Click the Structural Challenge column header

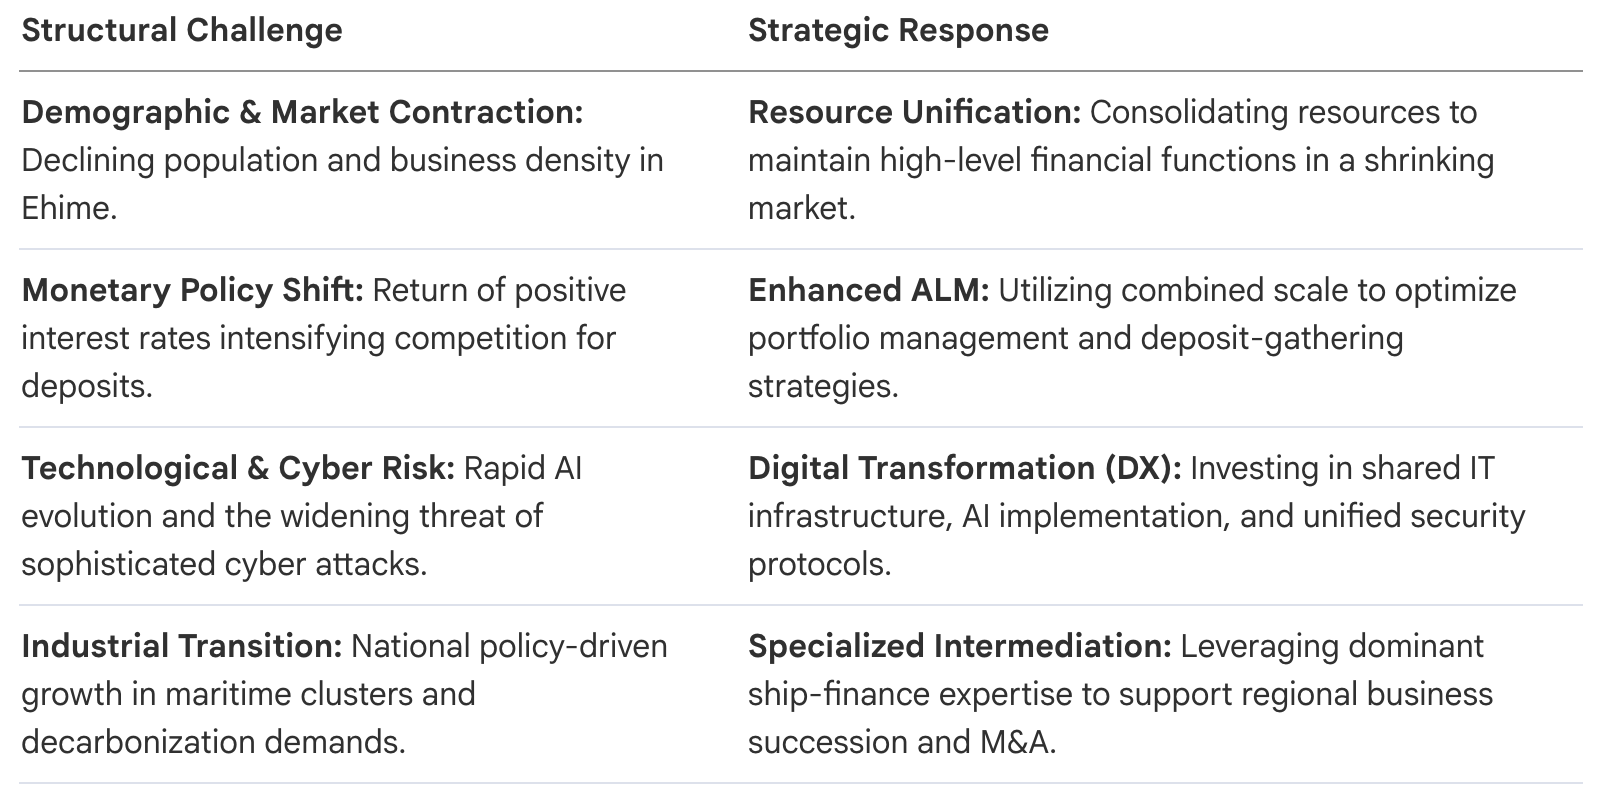182,30
